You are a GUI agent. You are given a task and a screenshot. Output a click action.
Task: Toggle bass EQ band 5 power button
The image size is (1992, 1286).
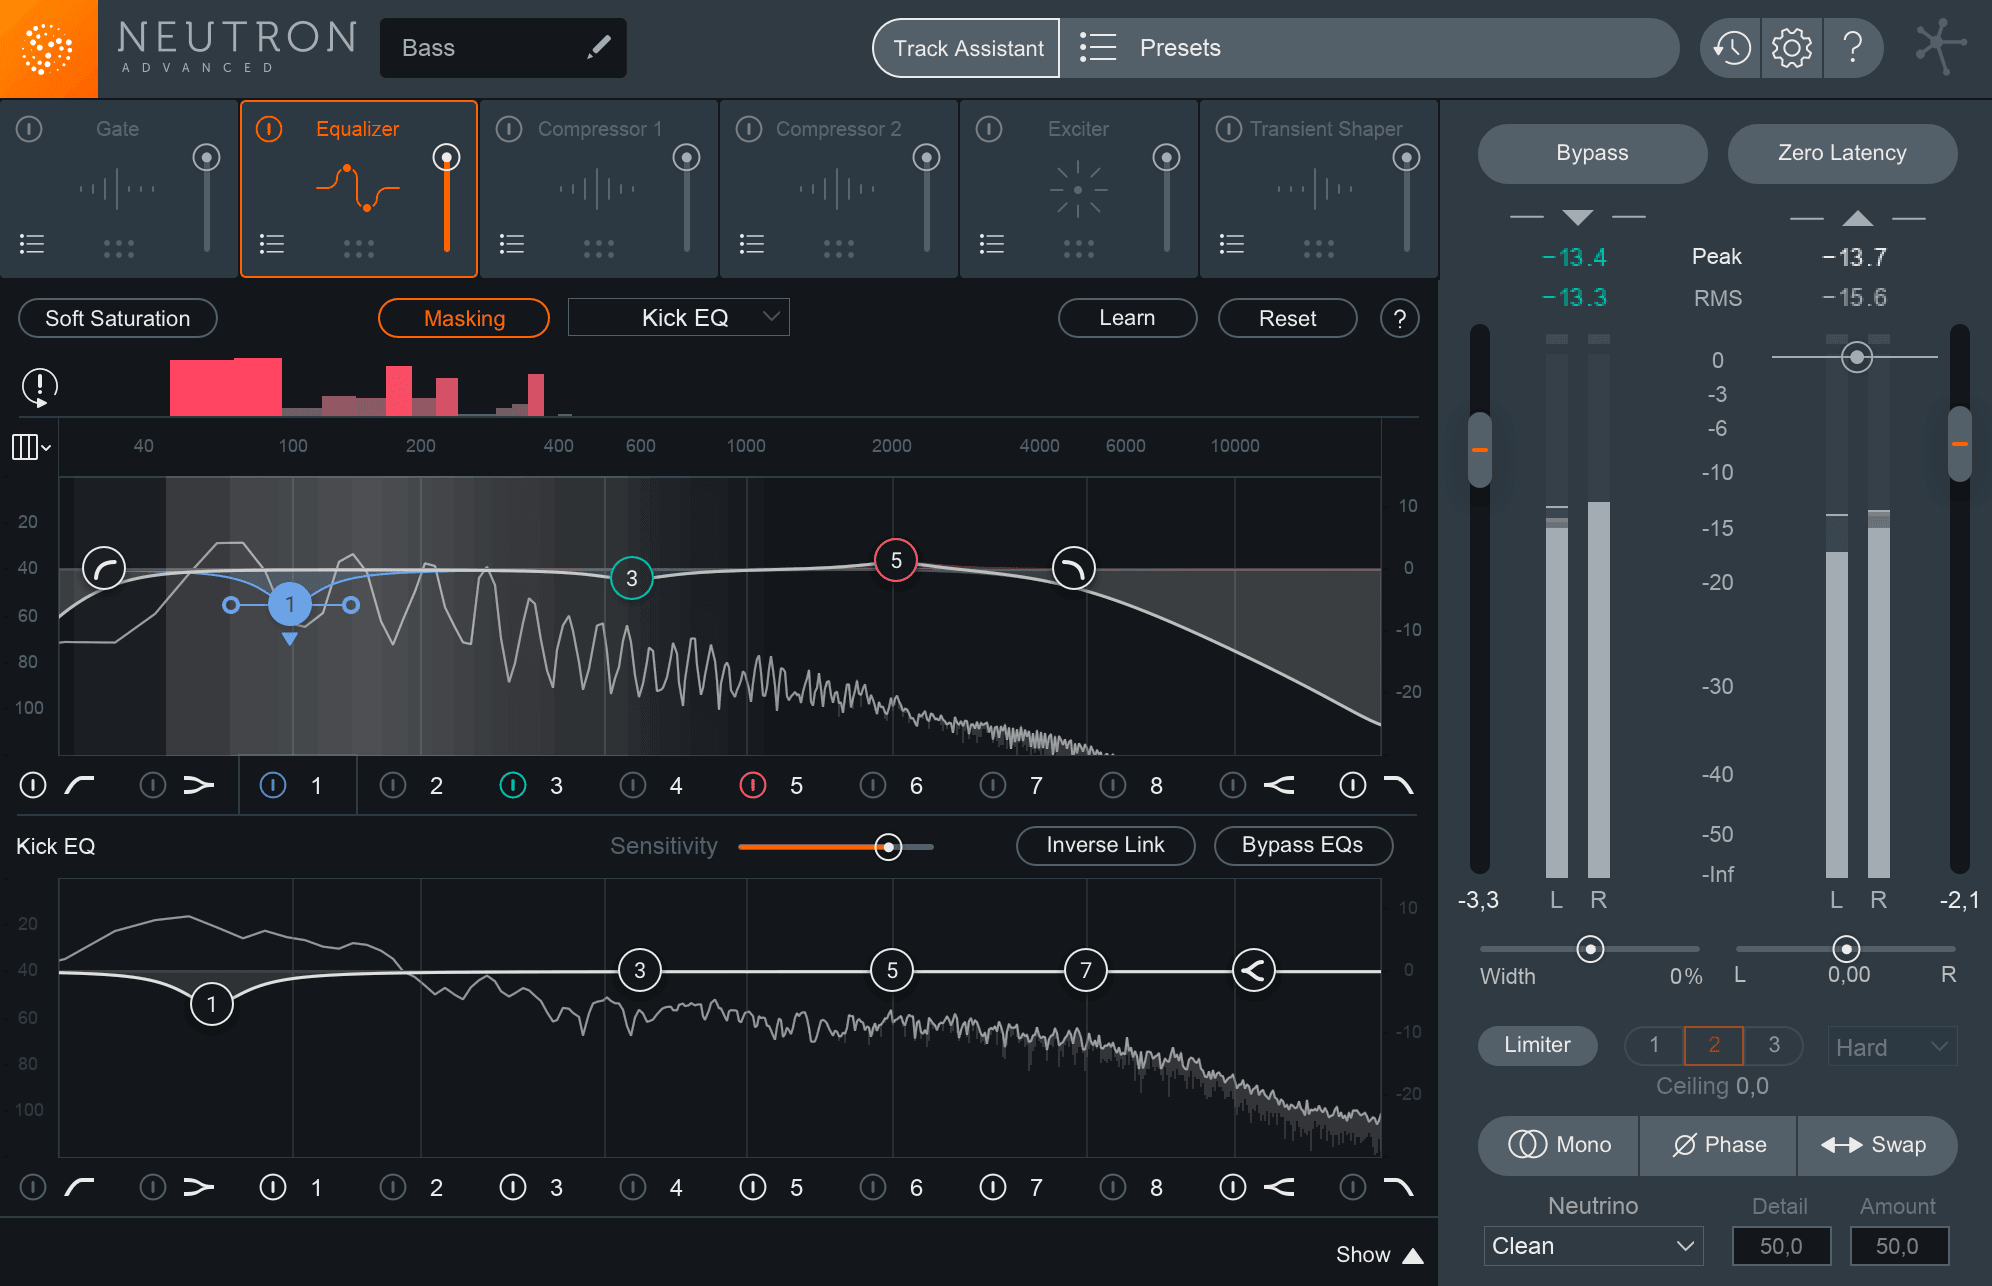(753, 786)
